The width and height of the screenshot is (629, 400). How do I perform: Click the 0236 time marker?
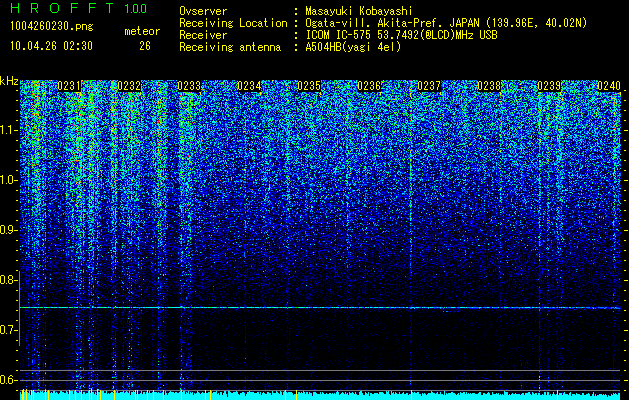[369, 86]
